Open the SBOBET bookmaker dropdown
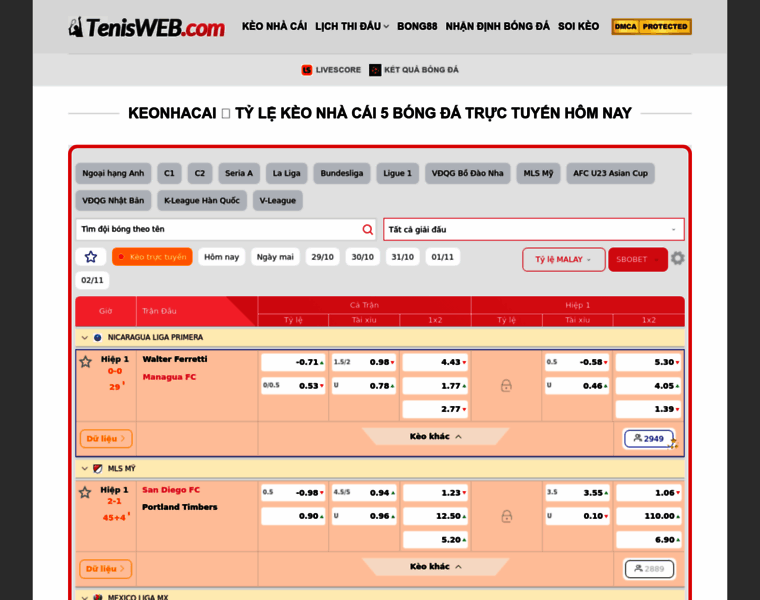This screenshot has height=600, width=760. (638, 259)
